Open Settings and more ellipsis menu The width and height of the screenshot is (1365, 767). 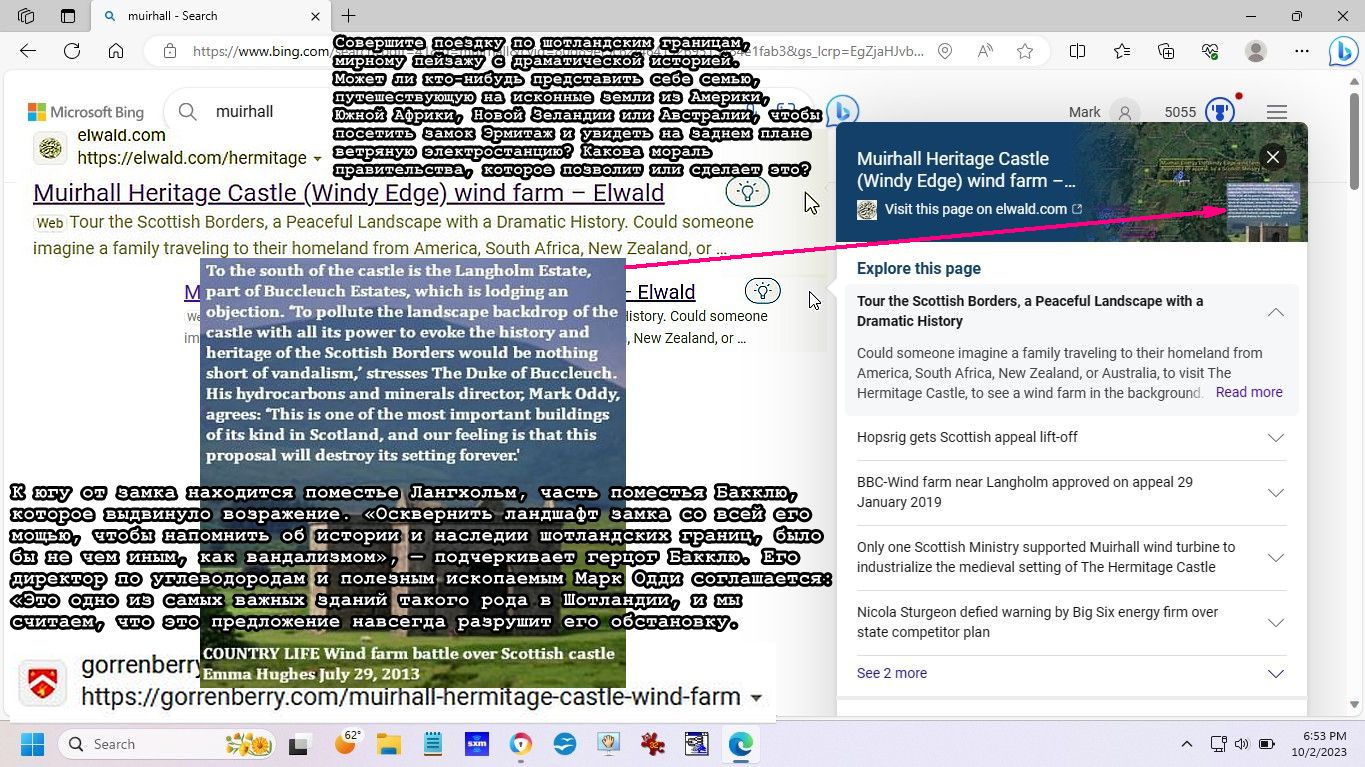pyautogui.click(x=1301, y=51)
